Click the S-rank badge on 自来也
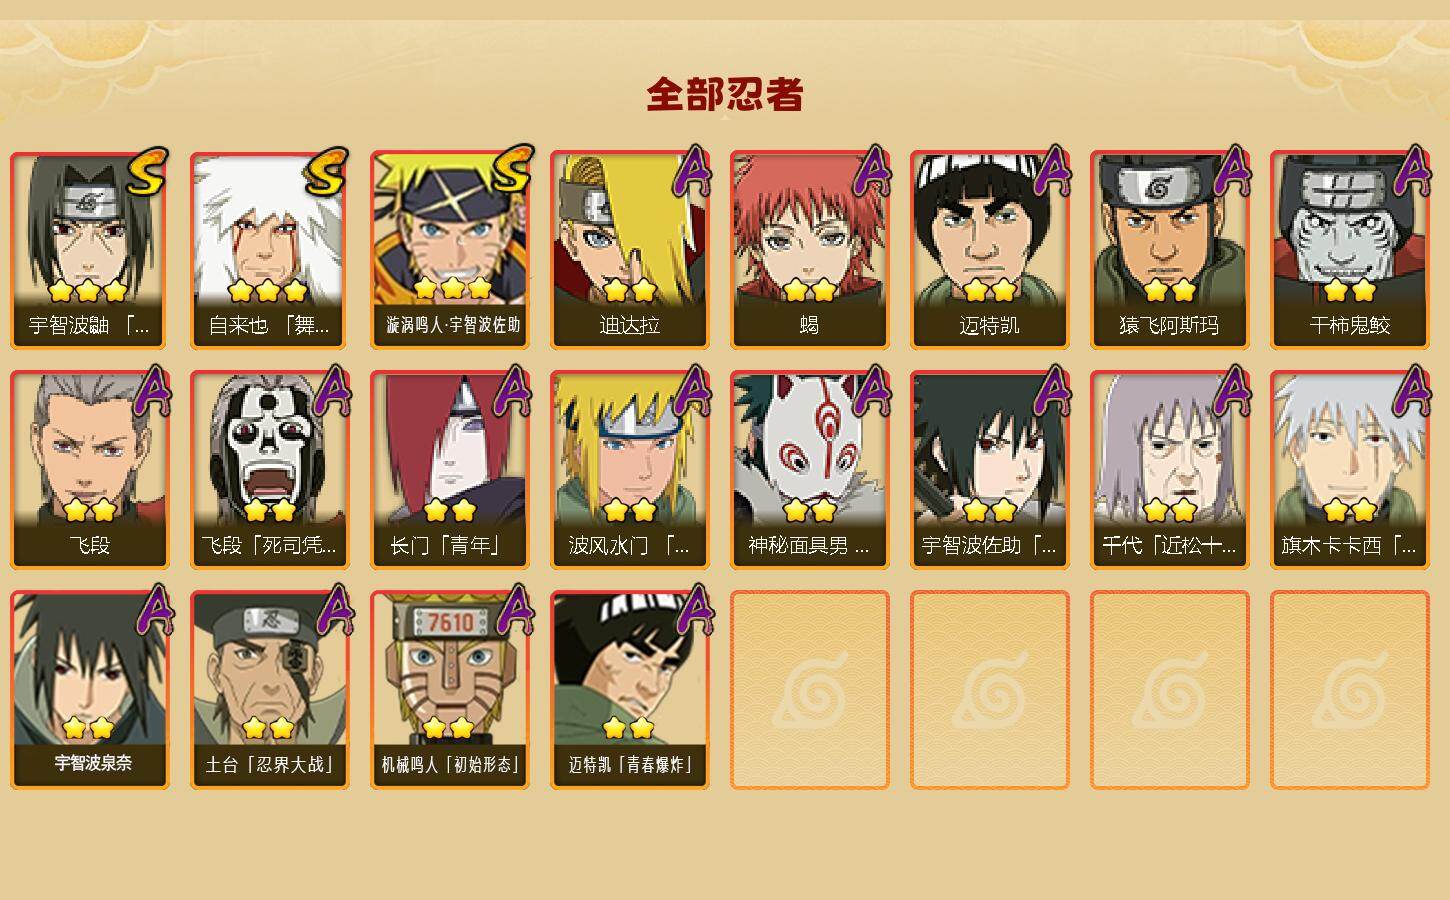Screen dimensions: 1450x900 pyautogui.click(x=327, y=170)
